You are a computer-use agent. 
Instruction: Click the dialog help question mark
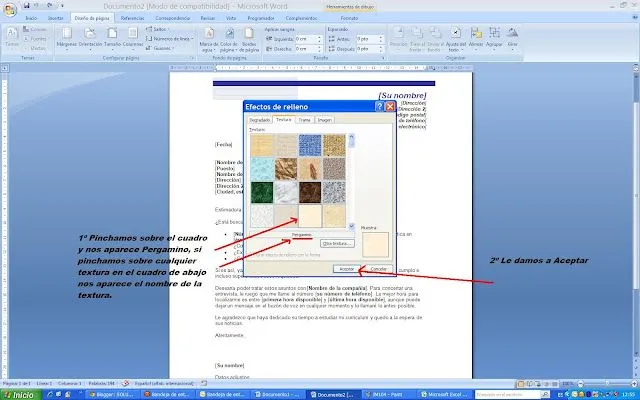[379, 107]
